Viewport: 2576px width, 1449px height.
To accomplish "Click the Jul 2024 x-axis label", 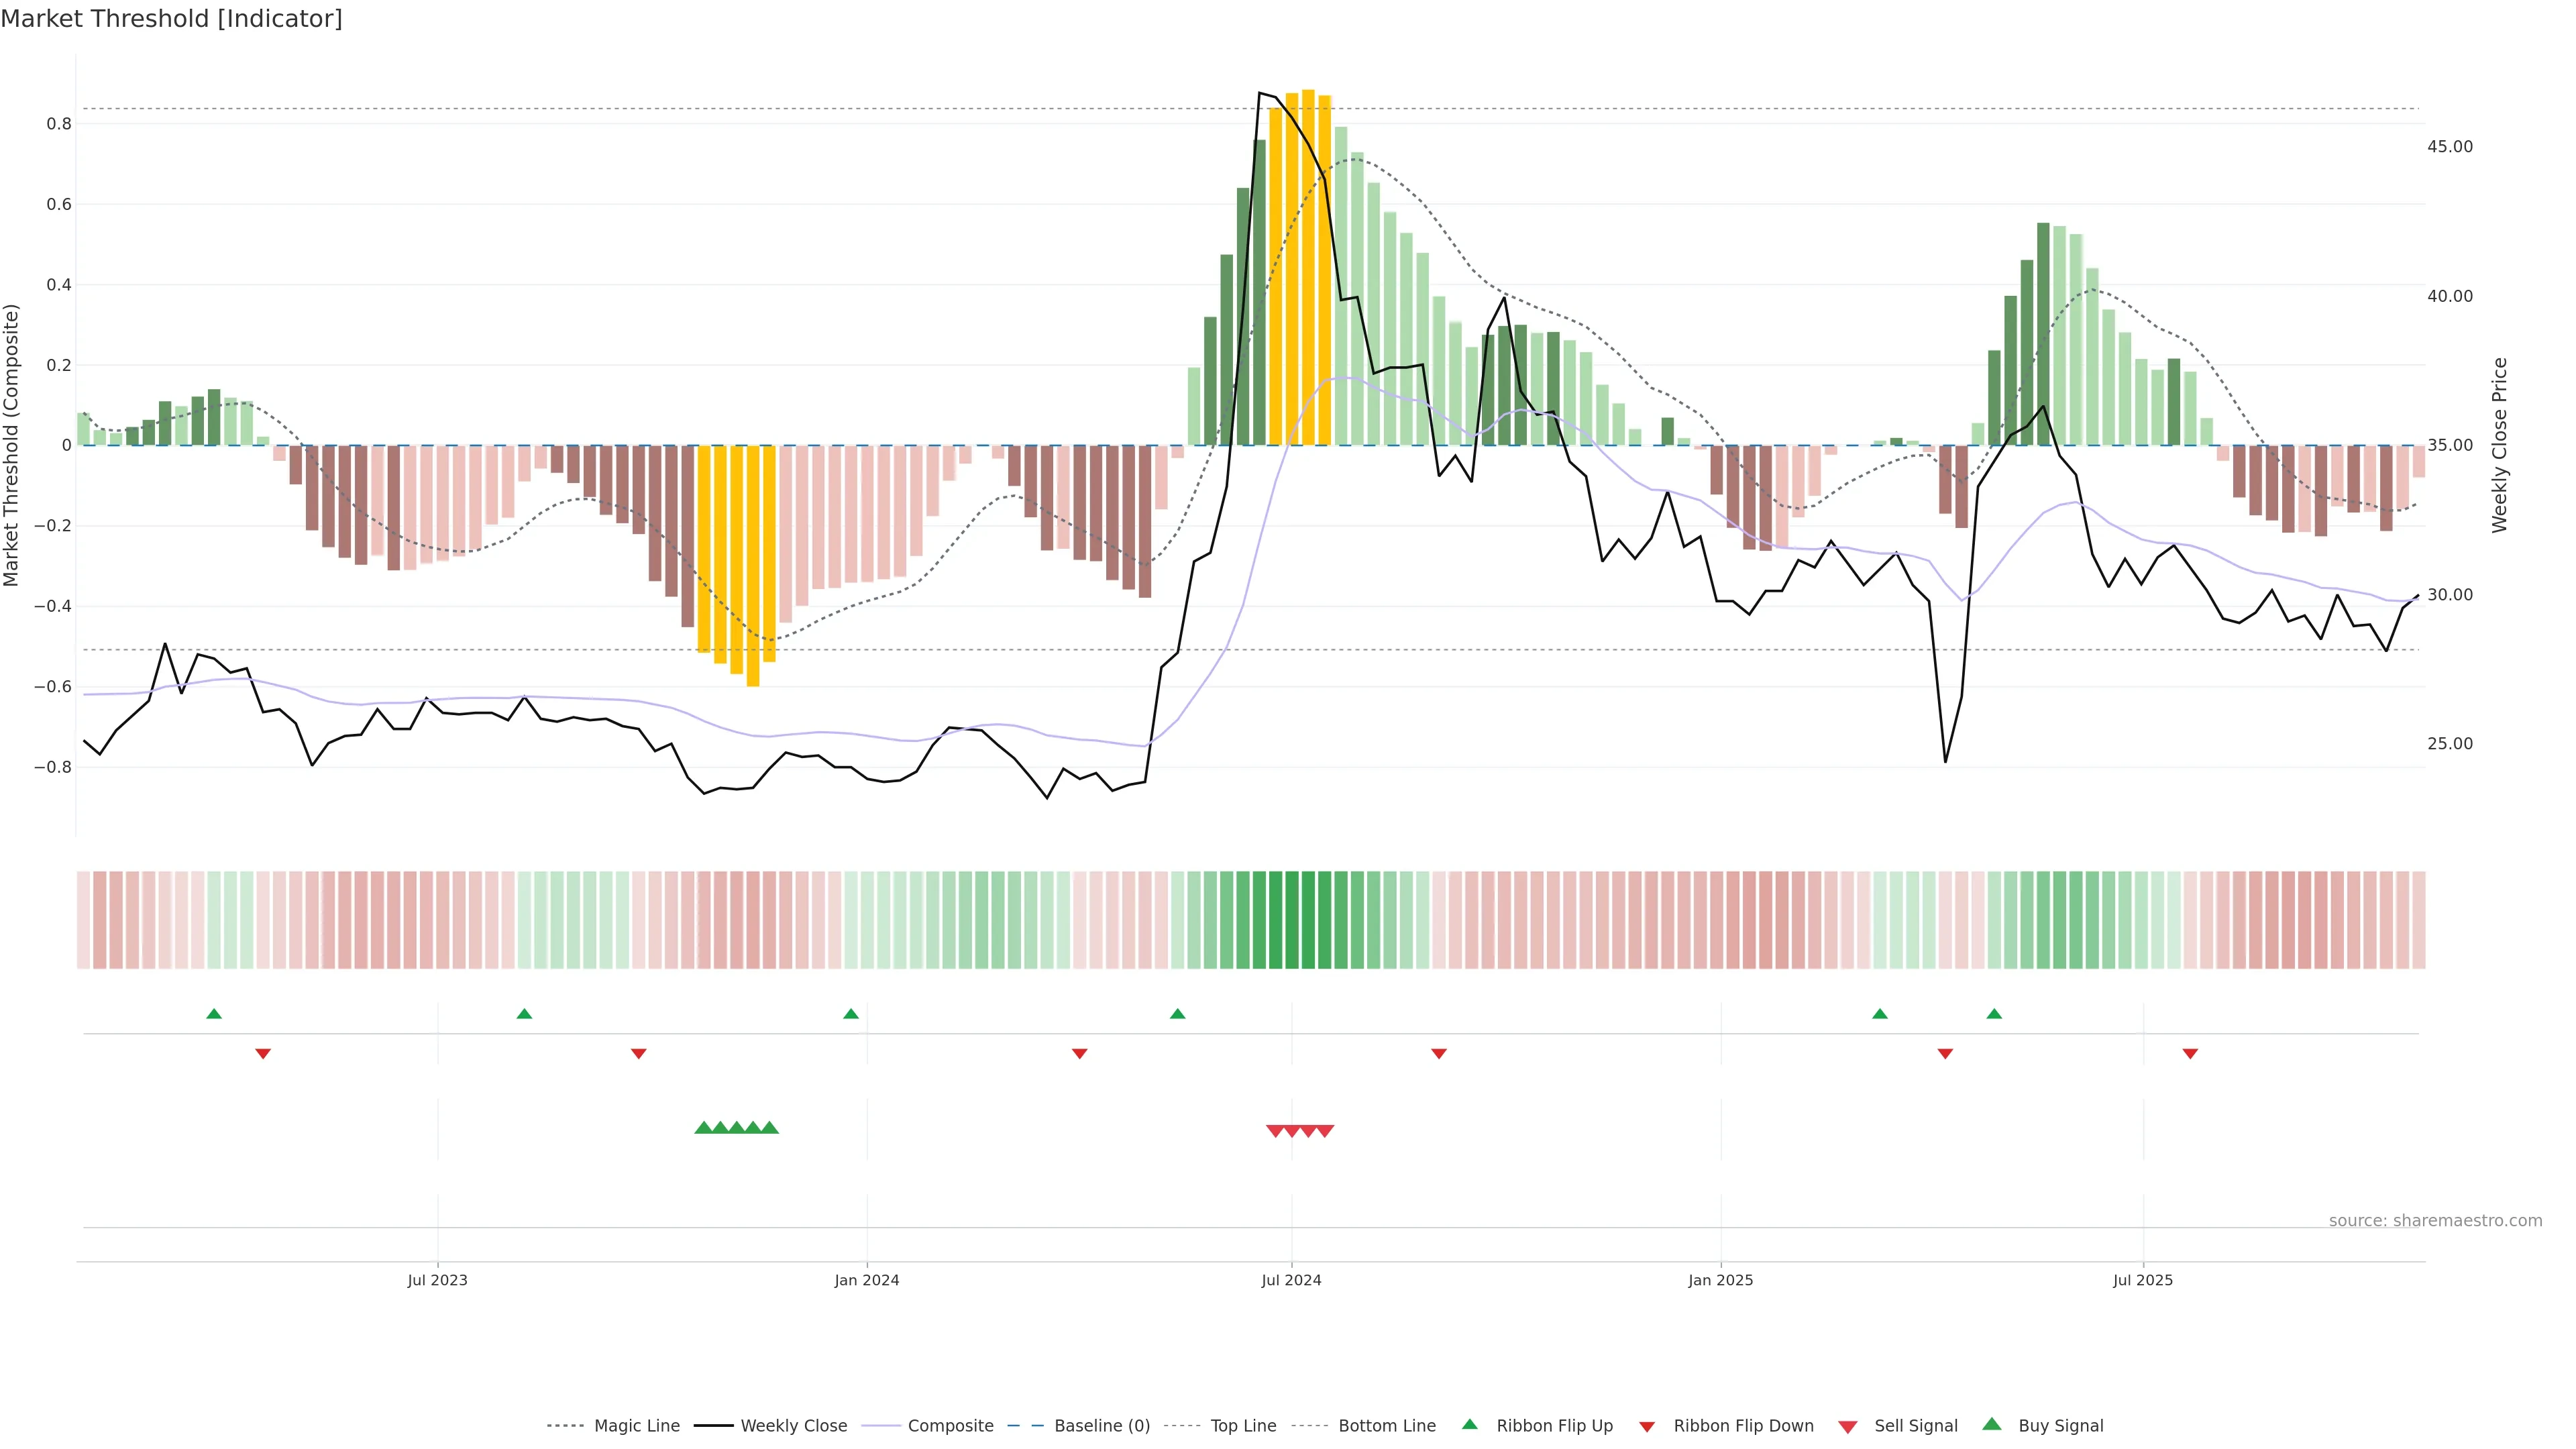I will 1291,1280.
